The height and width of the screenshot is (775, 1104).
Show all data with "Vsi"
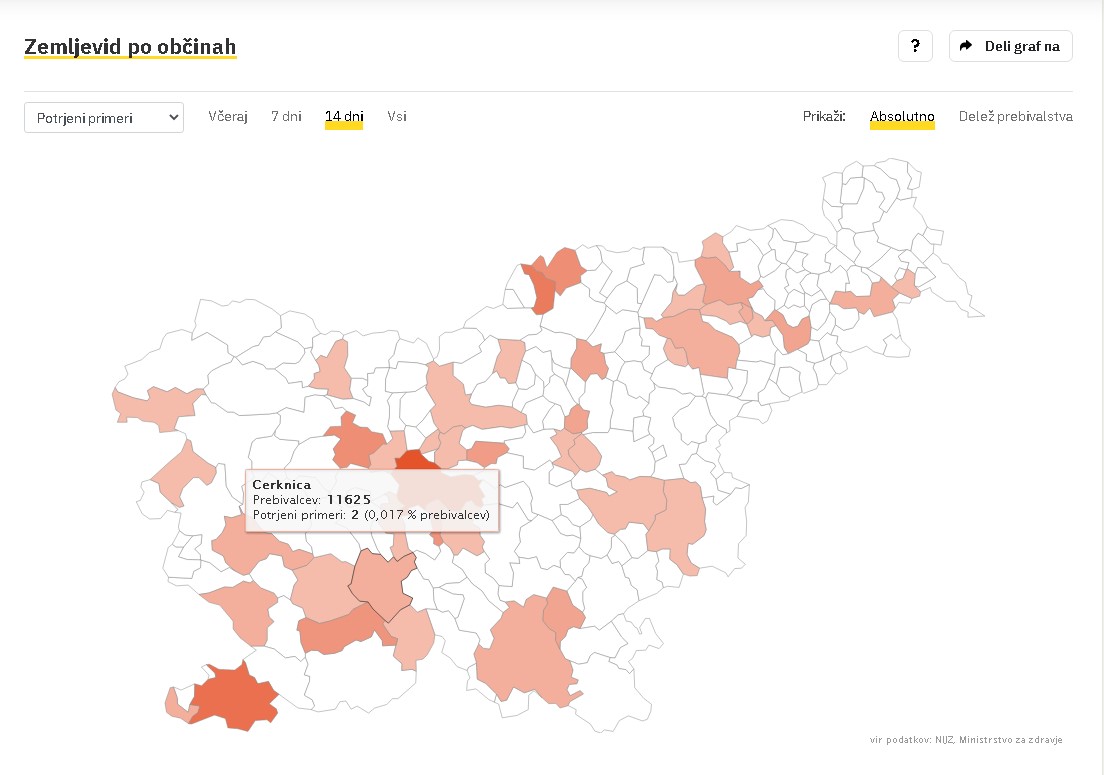coord(397,116)
